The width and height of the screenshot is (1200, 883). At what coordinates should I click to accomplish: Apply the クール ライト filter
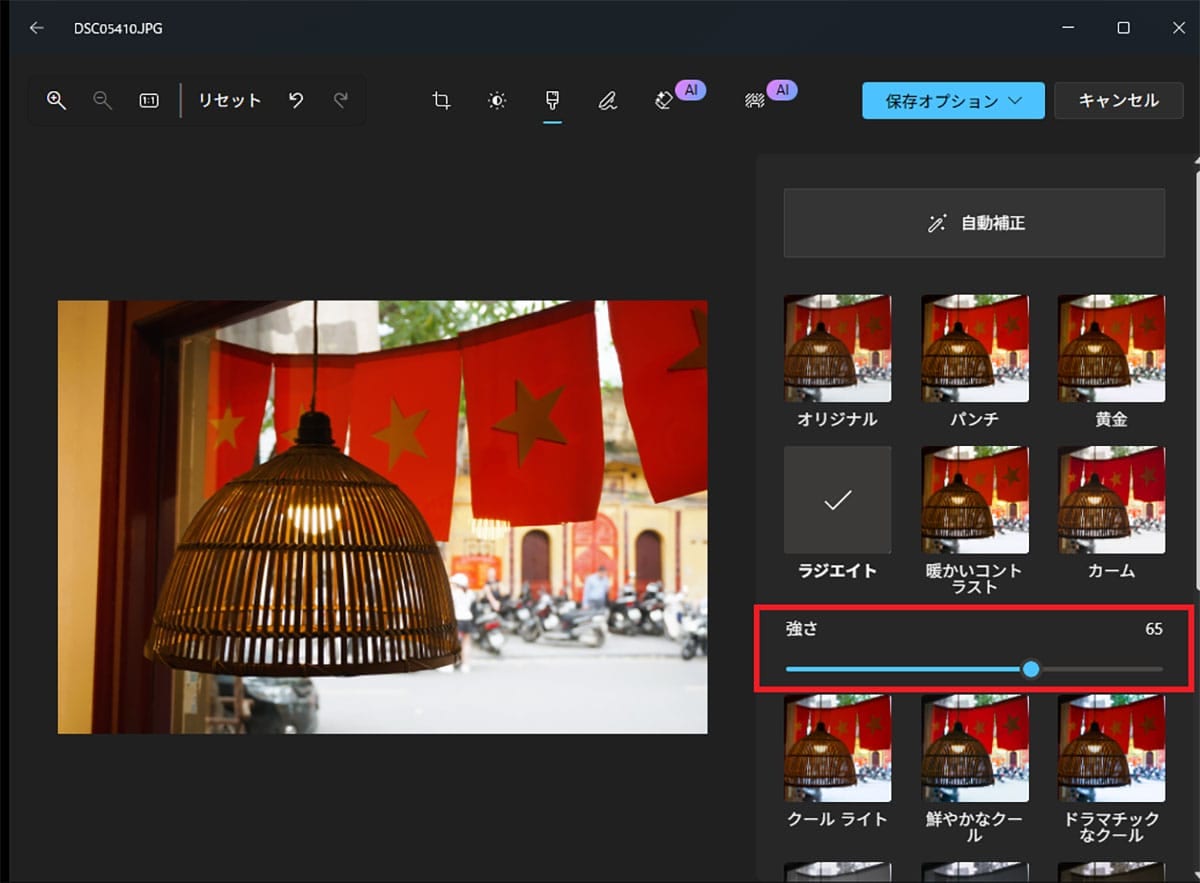(x=838, y=748)
